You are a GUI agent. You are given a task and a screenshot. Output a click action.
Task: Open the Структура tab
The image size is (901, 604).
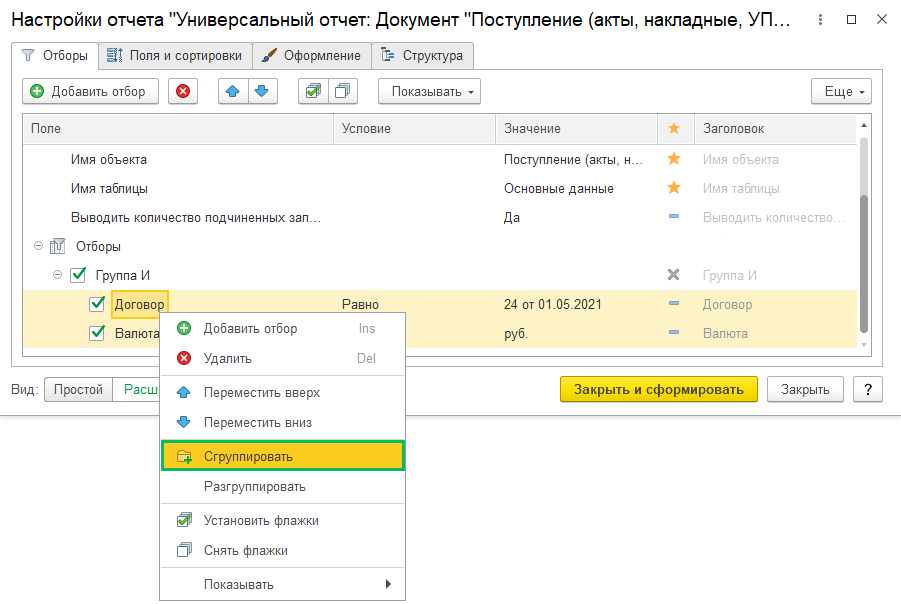422,56
